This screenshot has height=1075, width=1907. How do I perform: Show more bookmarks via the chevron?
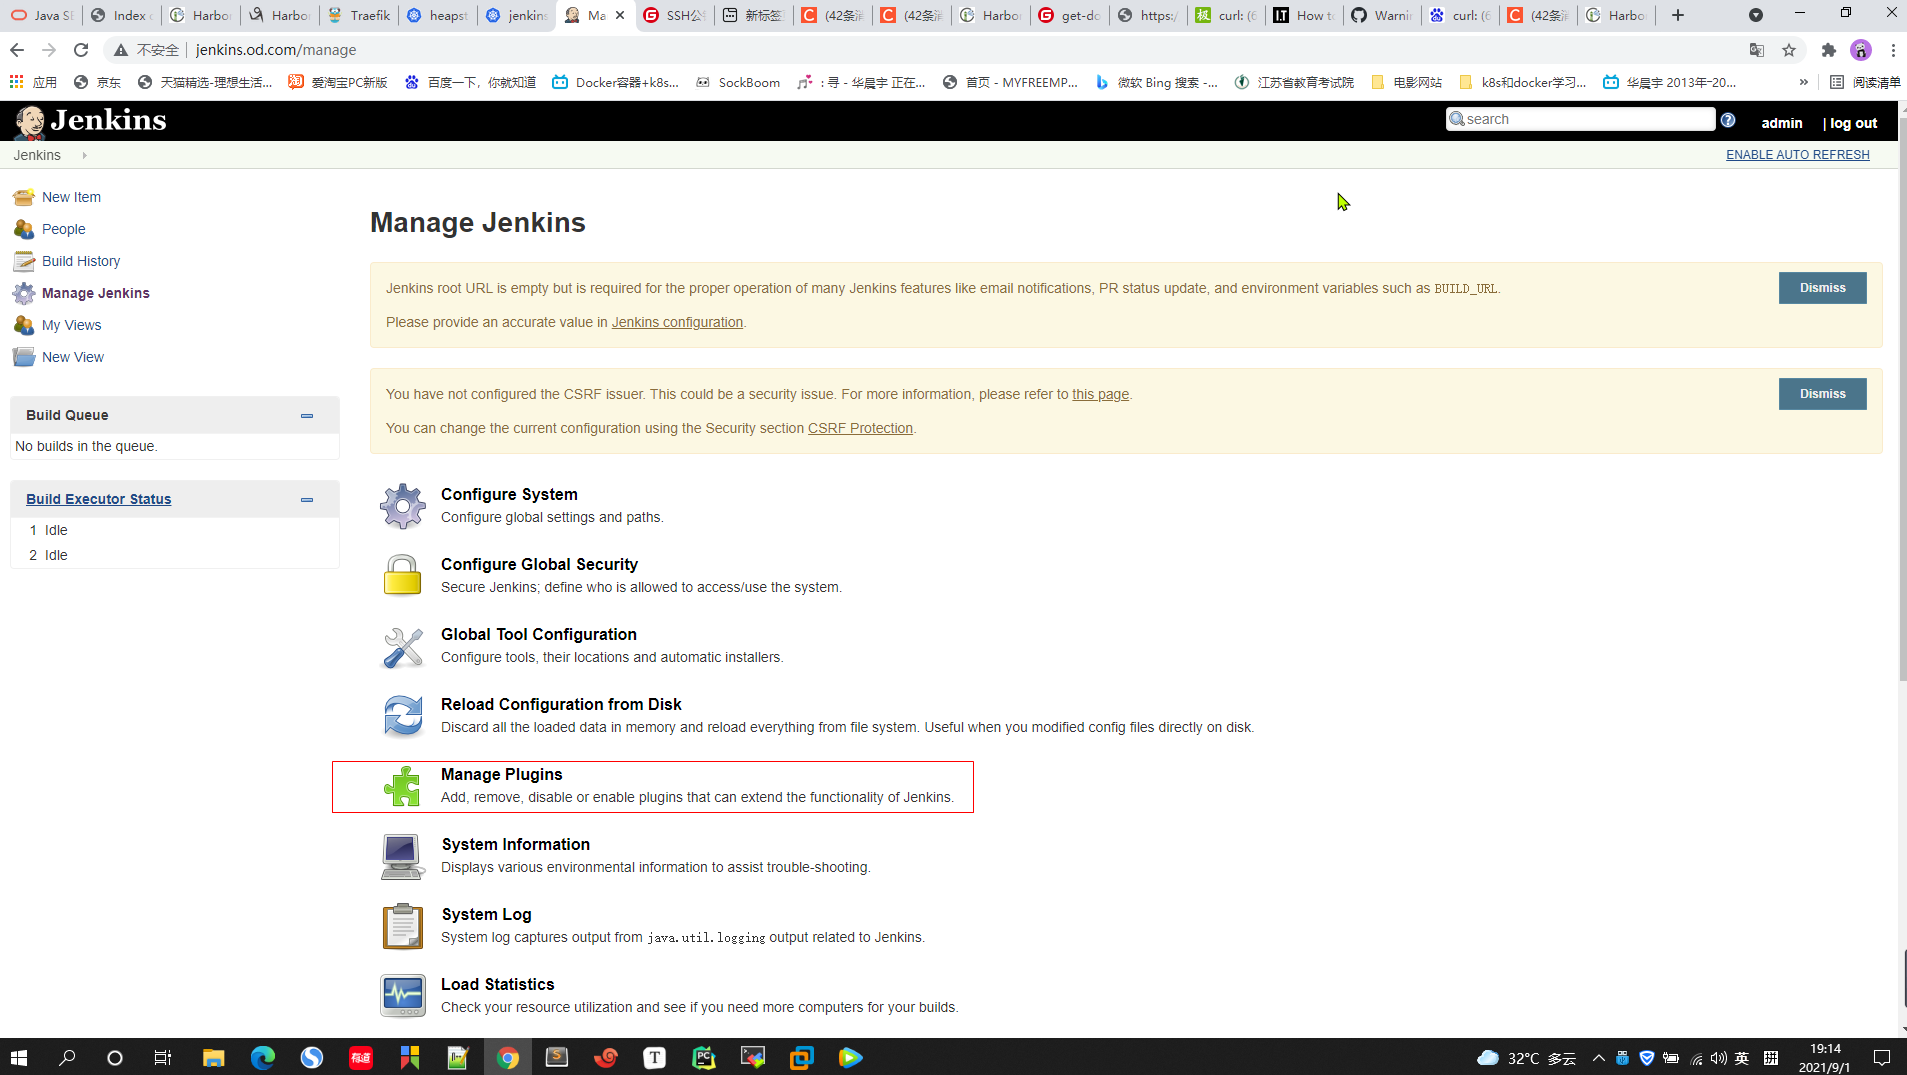click(1803, 82)
